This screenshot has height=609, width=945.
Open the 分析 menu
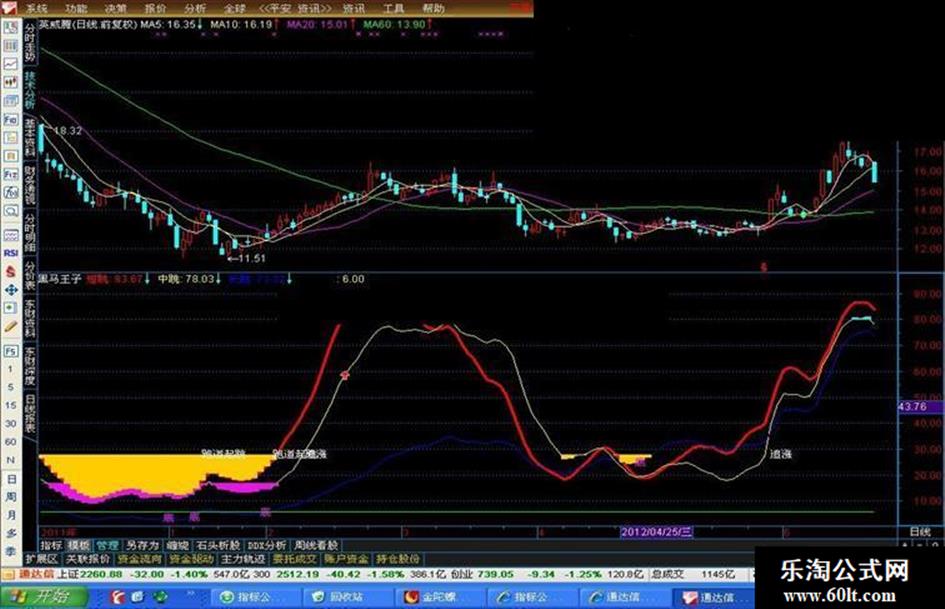click(x=196, y=7)
